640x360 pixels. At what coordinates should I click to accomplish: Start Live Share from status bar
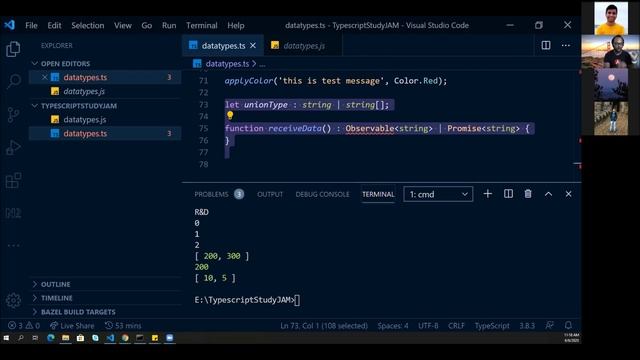click(x=72, y=326)
